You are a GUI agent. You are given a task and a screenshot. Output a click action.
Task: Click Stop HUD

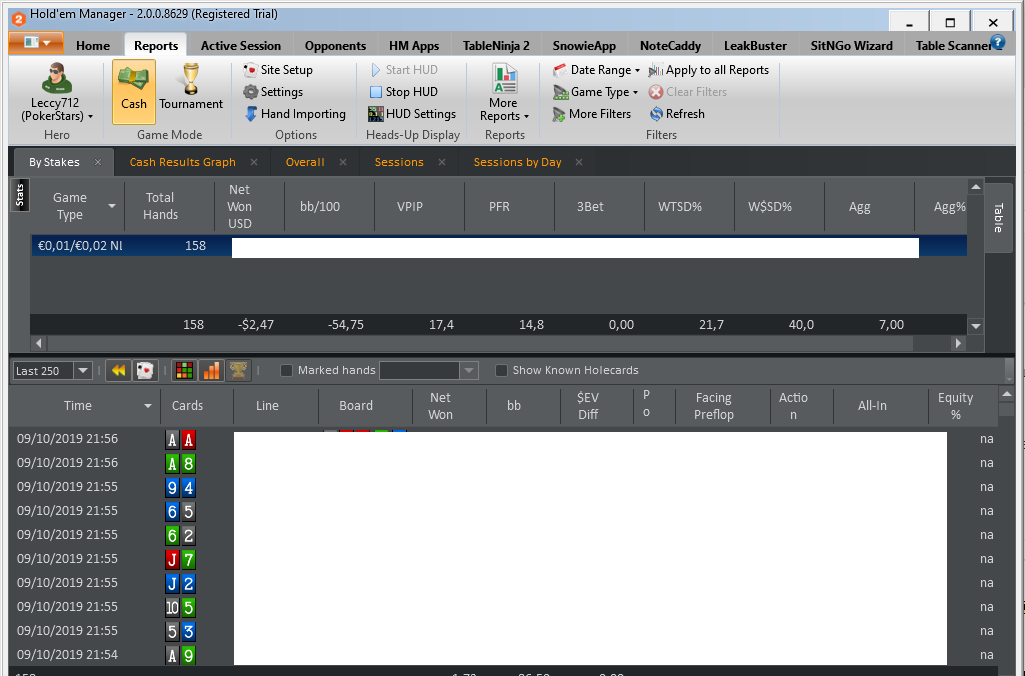(x=404, y=92)
